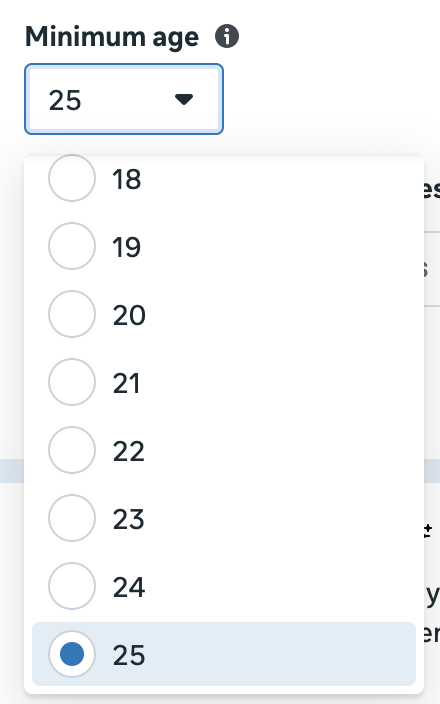This screenshot has height=704, width=440.
Task: Select the radio circle beside 19
Action: (72, 246)
